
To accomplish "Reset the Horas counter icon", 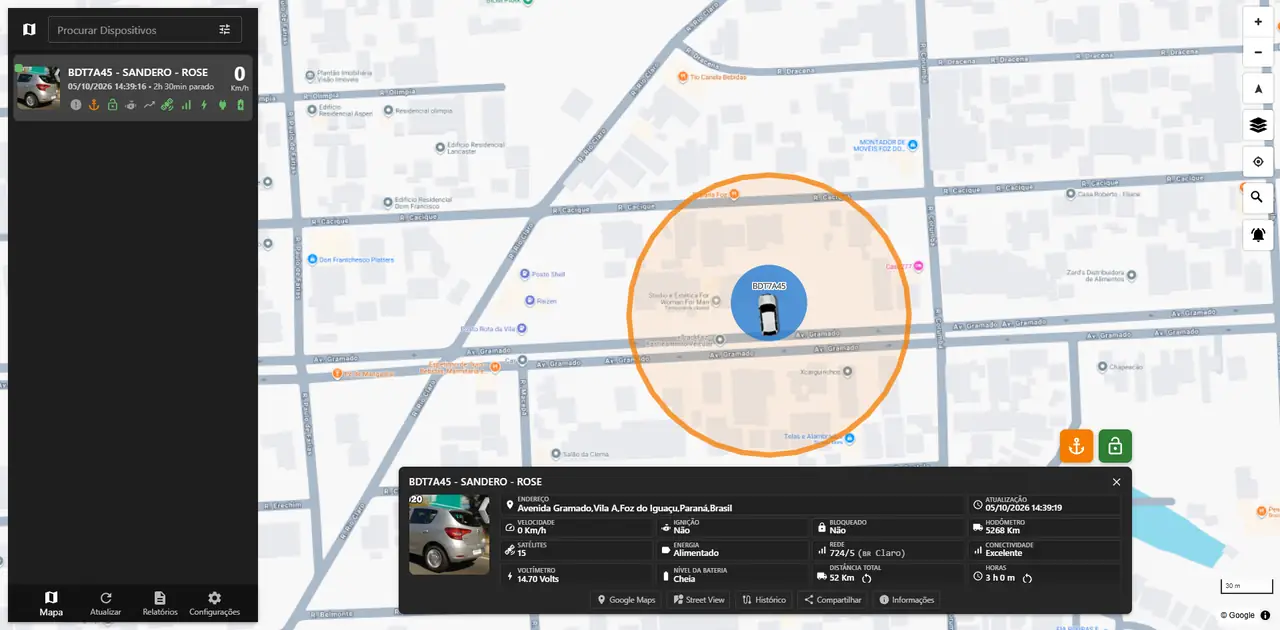I will pos(1027,578).
